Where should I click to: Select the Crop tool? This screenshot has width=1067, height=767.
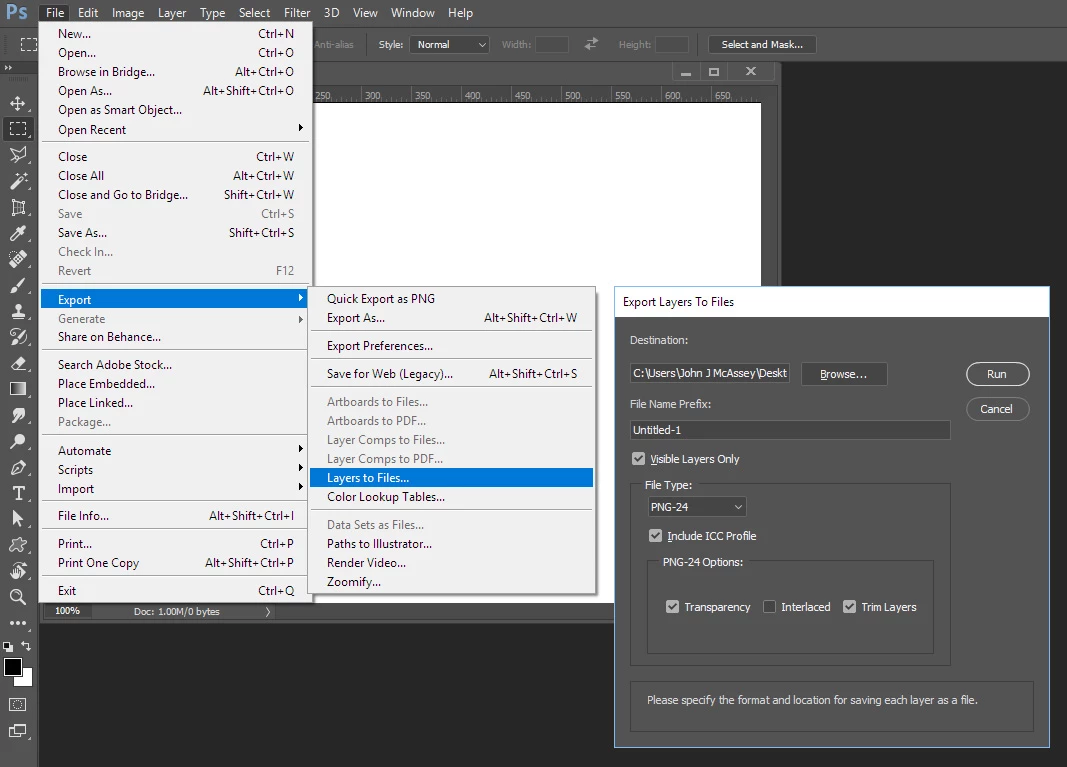[18, 207]
